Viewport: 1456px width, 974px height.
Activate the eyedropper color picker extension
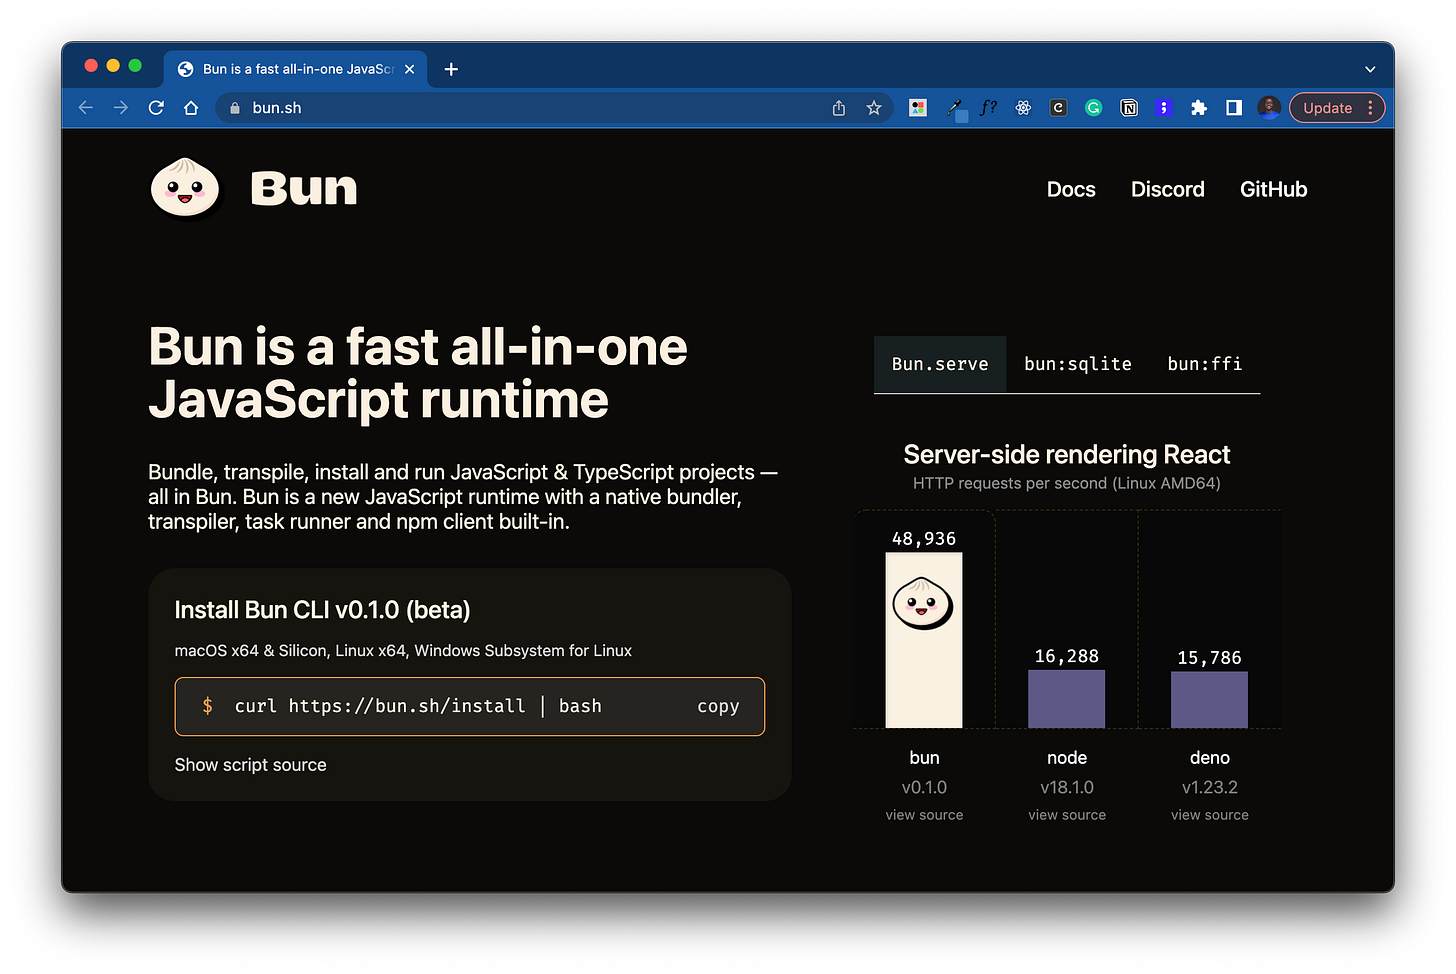click(956, 108)
